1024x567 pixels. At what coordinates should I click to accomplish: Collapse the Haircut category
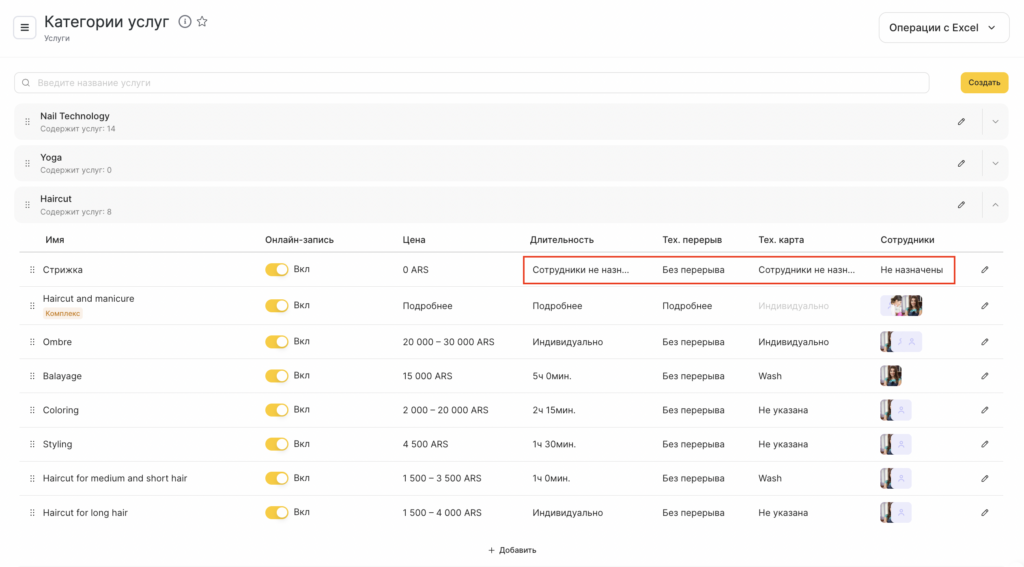coord(995,205)
